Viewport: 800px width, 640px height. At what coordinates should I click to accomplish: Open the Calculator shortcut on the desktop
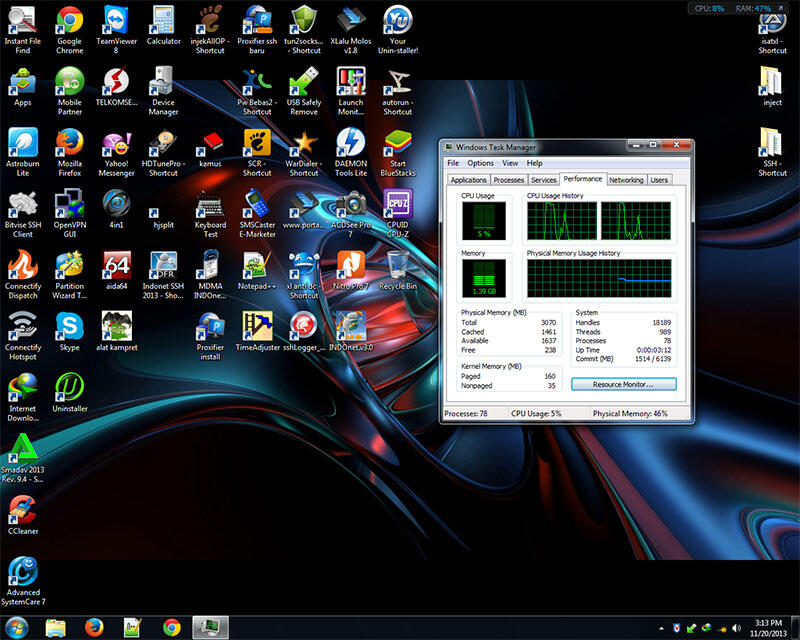163,26
